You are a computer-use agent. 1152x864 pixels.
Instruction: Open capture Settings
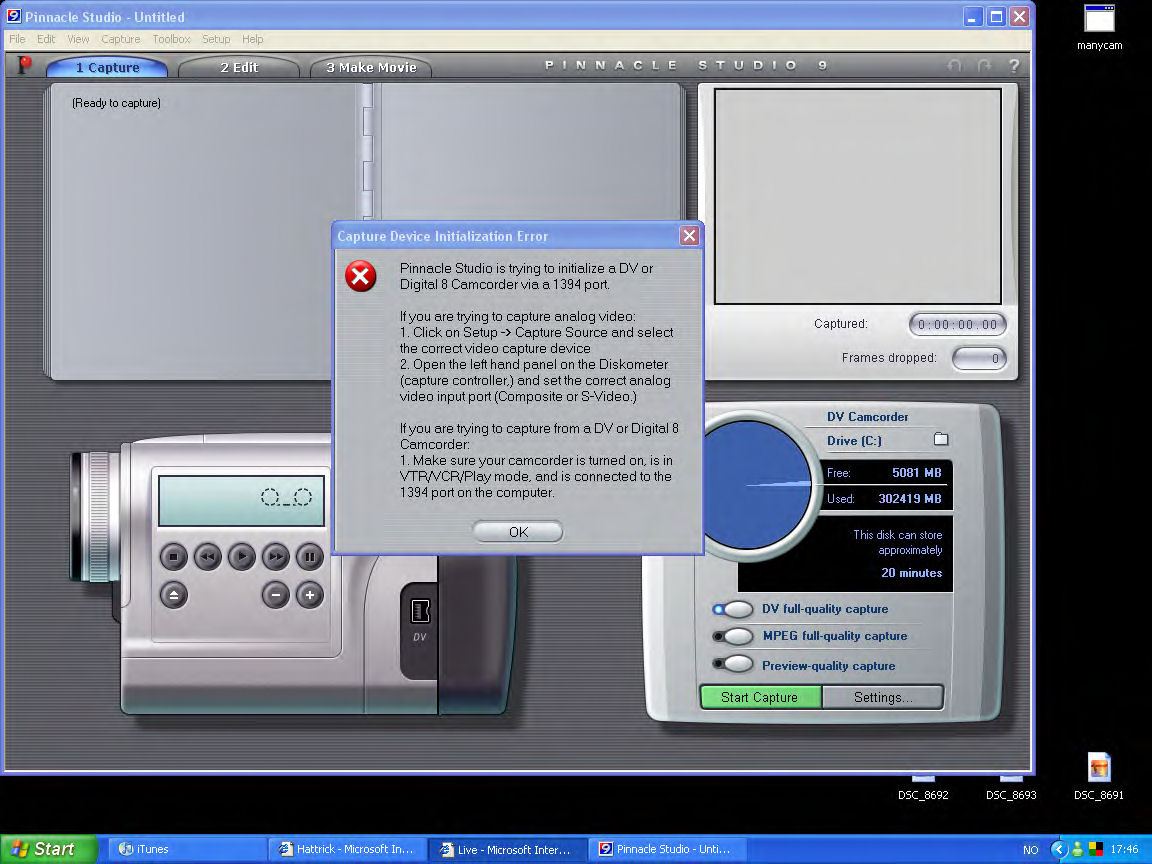(882, 697)
